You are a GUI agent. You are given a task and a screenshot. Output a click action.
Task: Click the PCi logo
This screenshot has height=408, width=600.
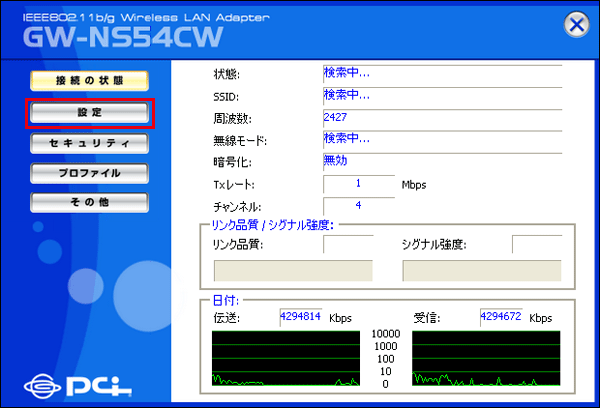[78, 385]
